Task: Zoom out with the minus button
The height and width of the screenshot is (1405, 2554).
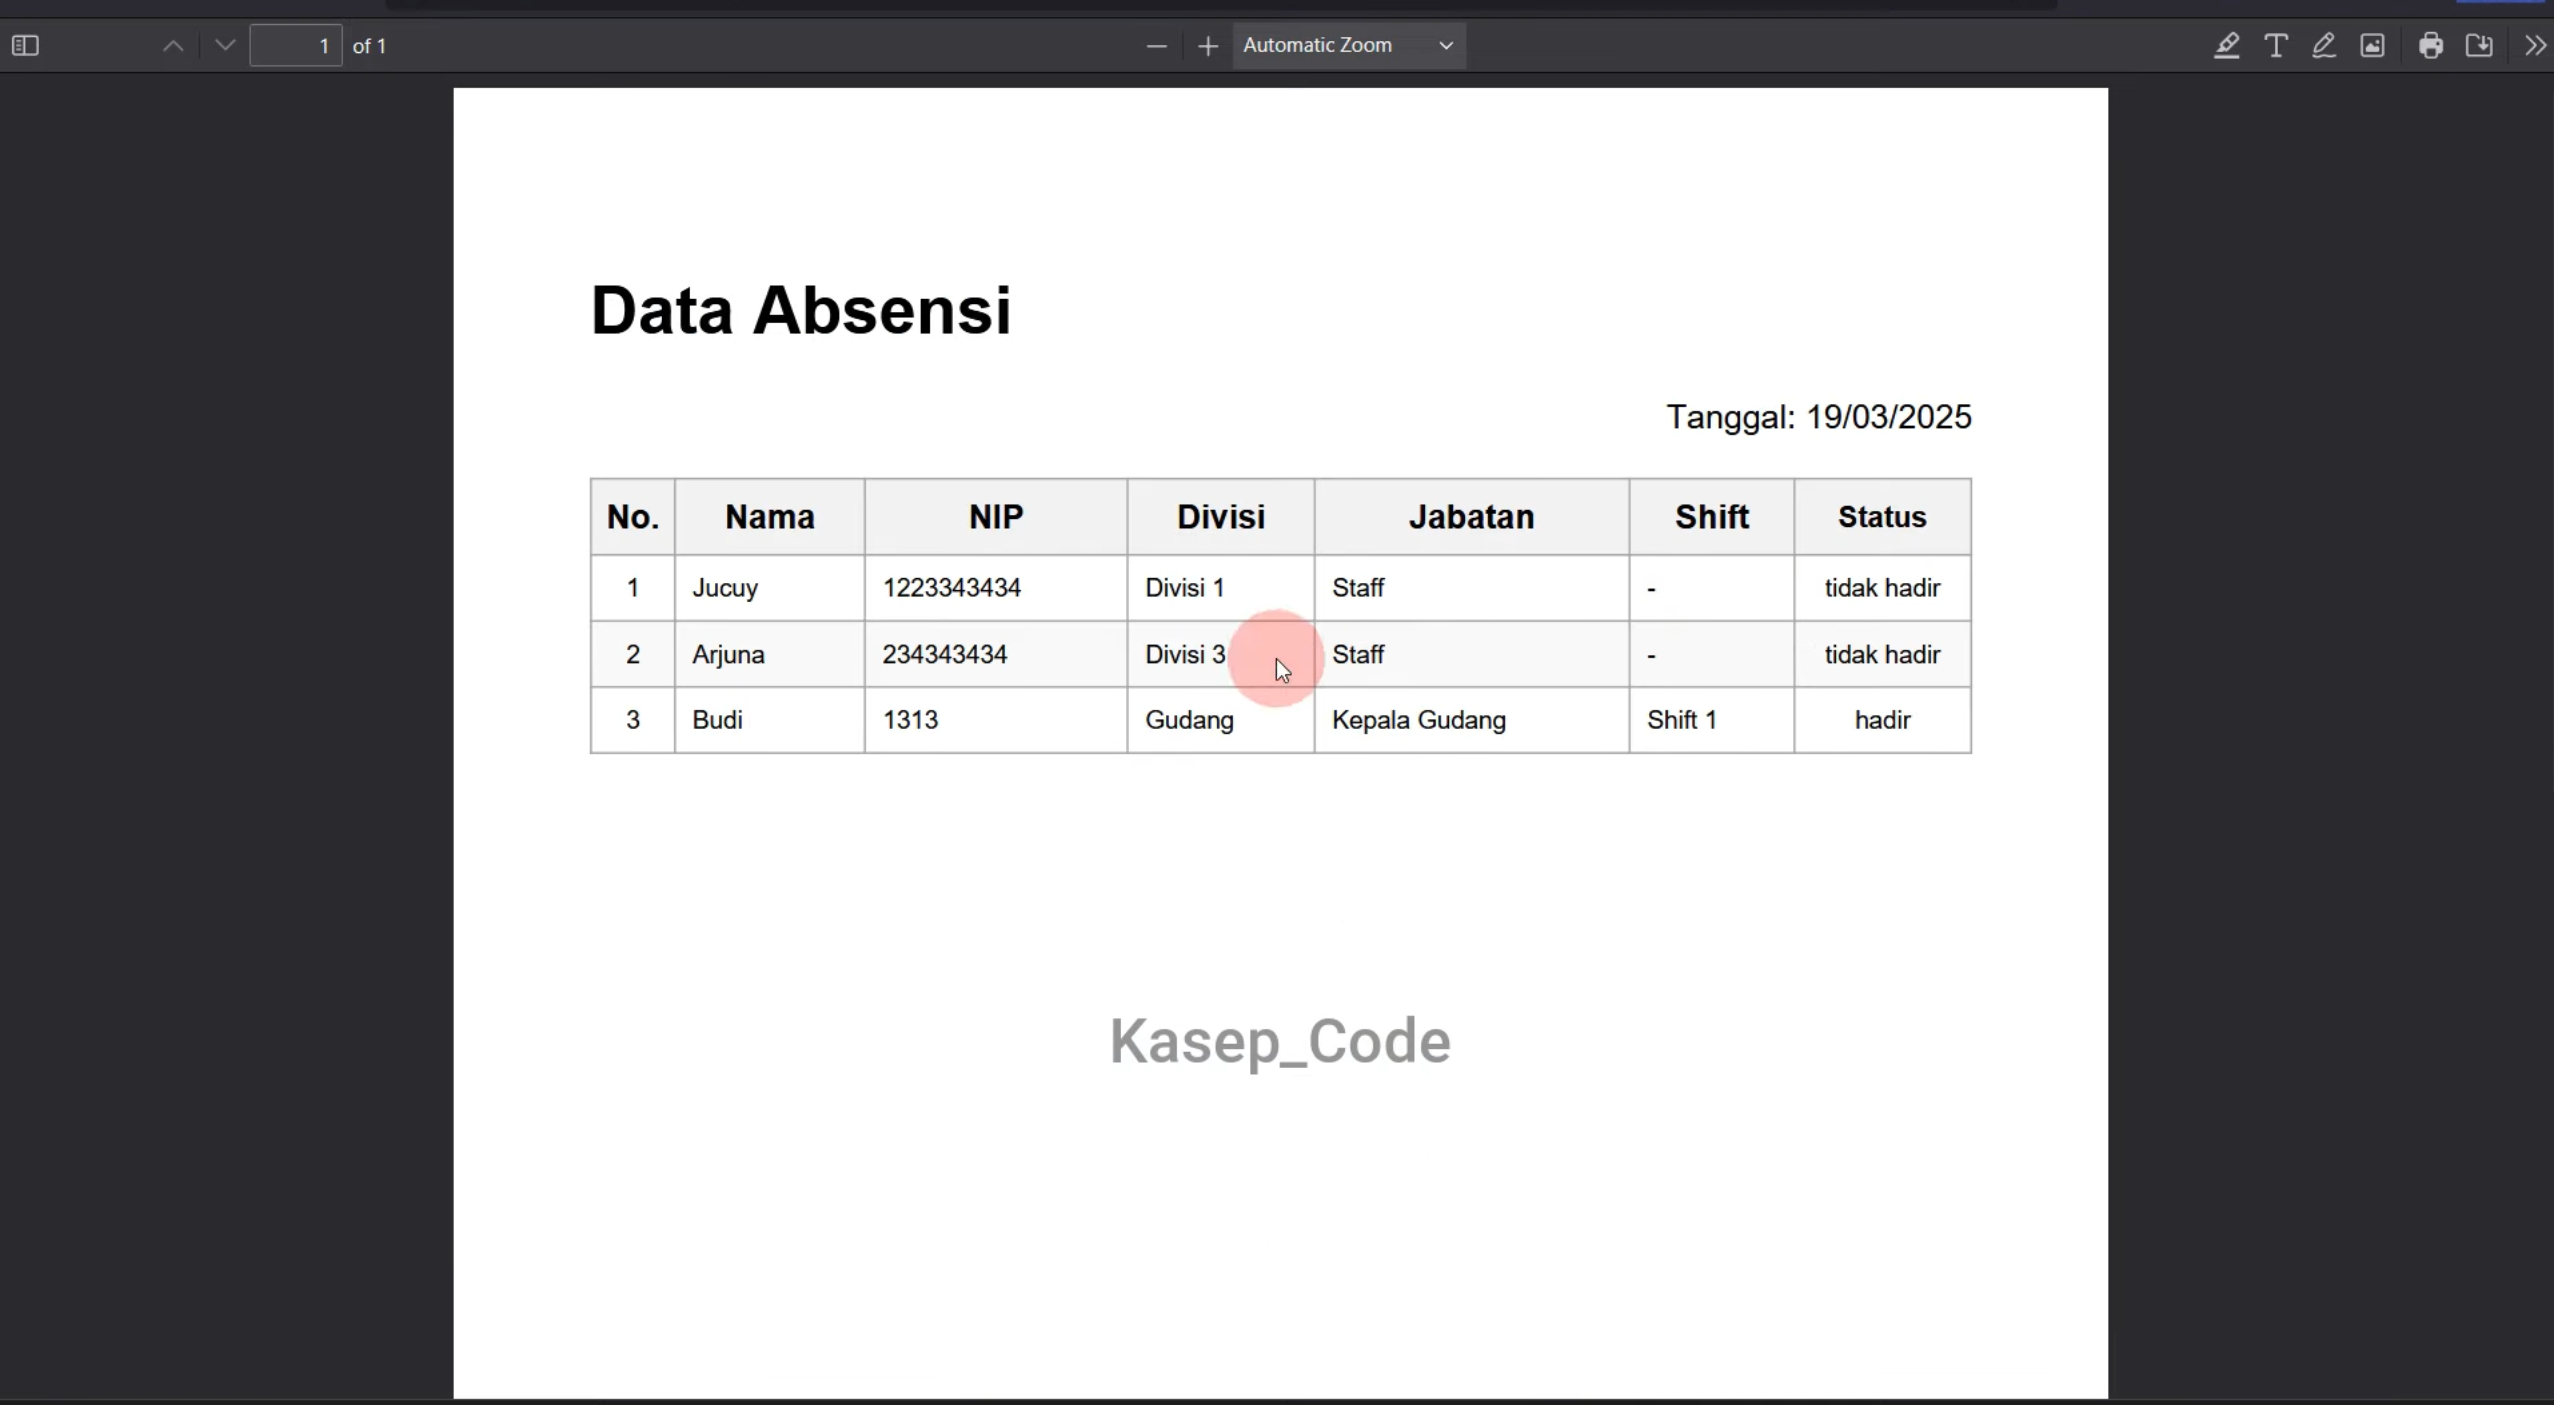Action: (1156, 46)
